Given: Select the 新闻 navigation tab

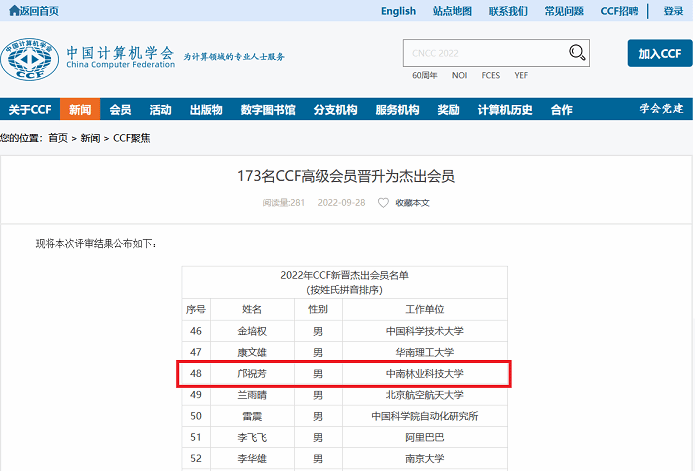Looking at the screenshot, I should (80, 110).
